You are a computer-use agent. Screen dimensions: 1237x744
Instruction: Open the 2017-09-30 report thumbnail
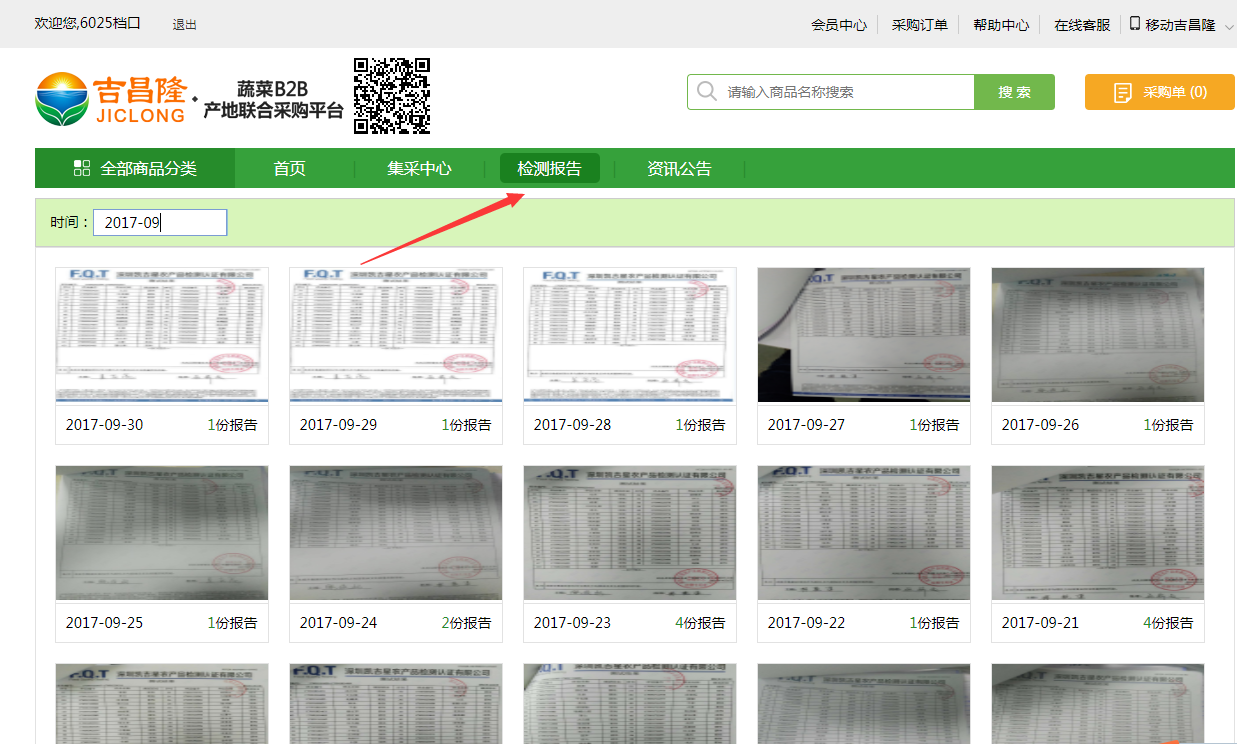tap(162, 335)
